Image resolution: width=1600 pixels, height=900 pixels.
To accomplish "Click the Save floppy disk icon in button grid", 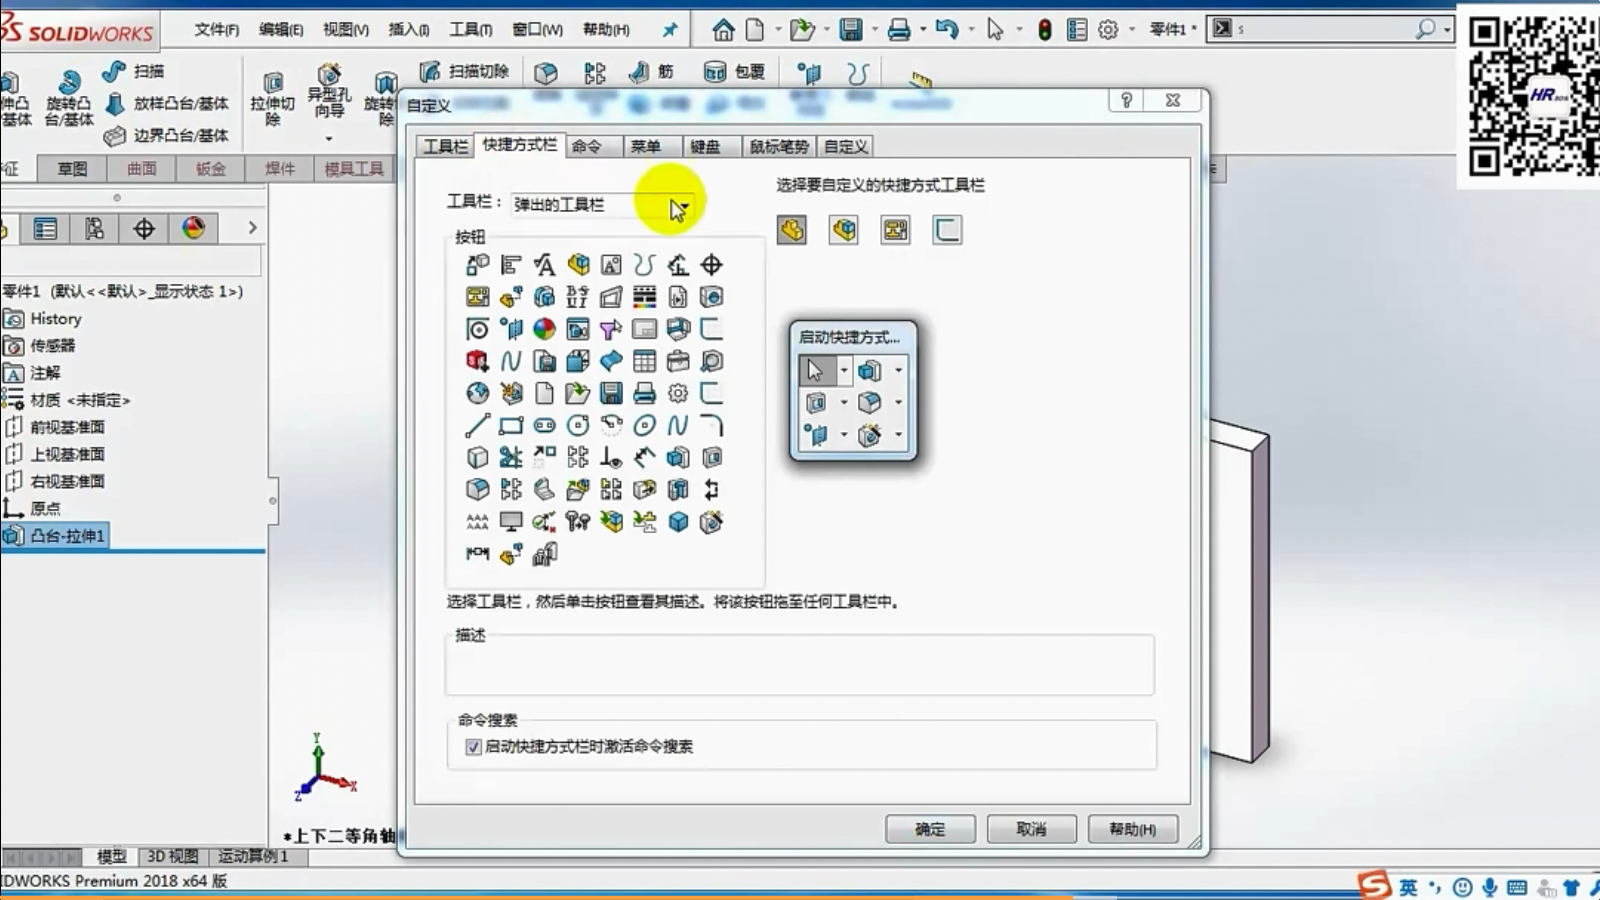I will (611, 393).
